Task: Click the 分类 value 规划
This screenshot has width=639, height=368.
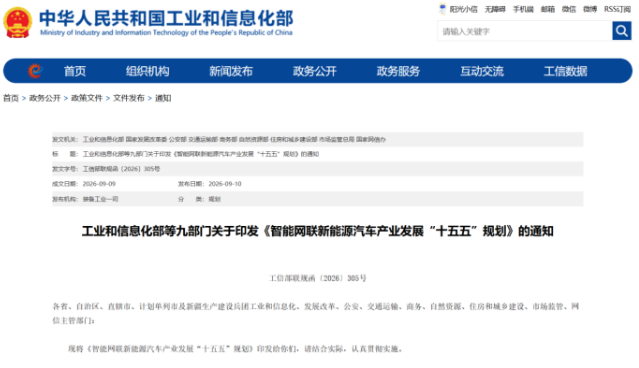Action: (x=214, y=199)
